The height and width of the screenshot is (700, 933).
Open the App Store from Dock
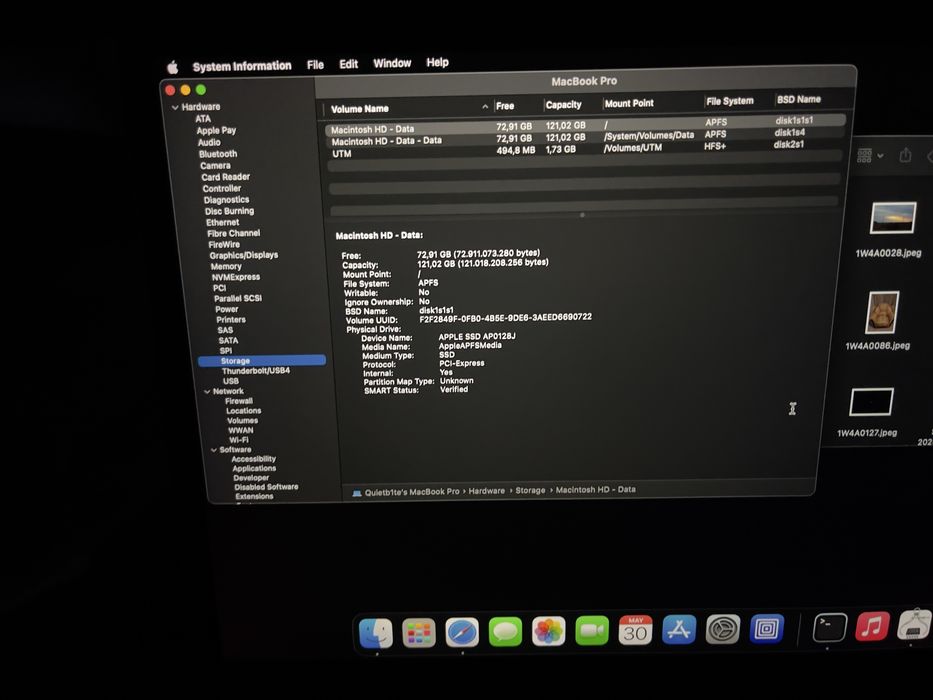pos(679,630)
